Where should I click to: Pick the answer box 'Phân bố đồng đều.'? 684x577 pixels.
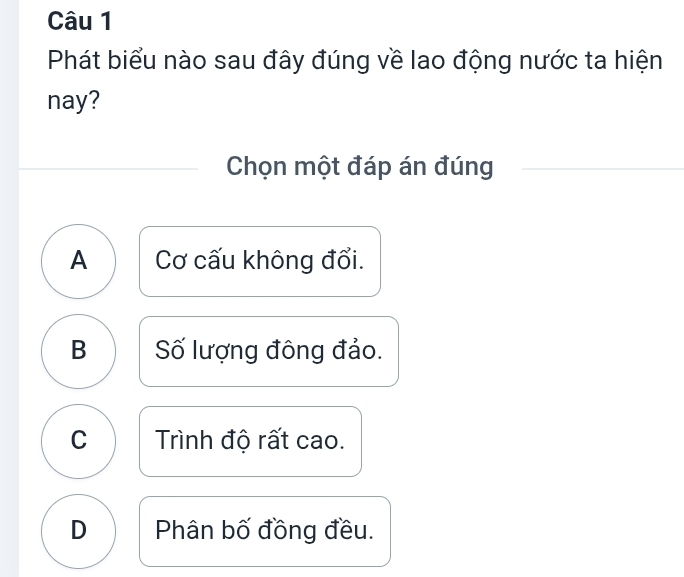coord(264,532)
